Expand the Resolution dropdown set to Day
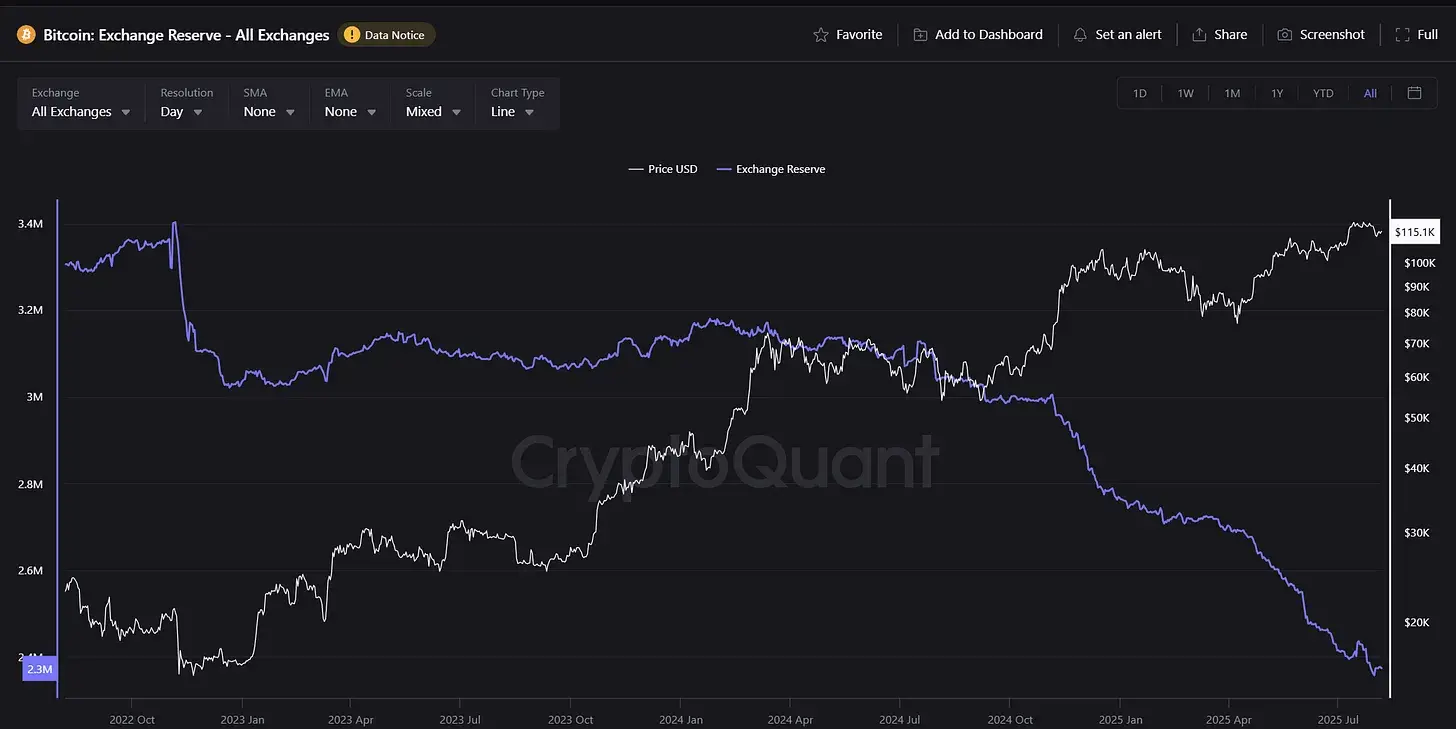This screenshot has height=729, width=1456. pyautogui.click(x=181, y=112)
